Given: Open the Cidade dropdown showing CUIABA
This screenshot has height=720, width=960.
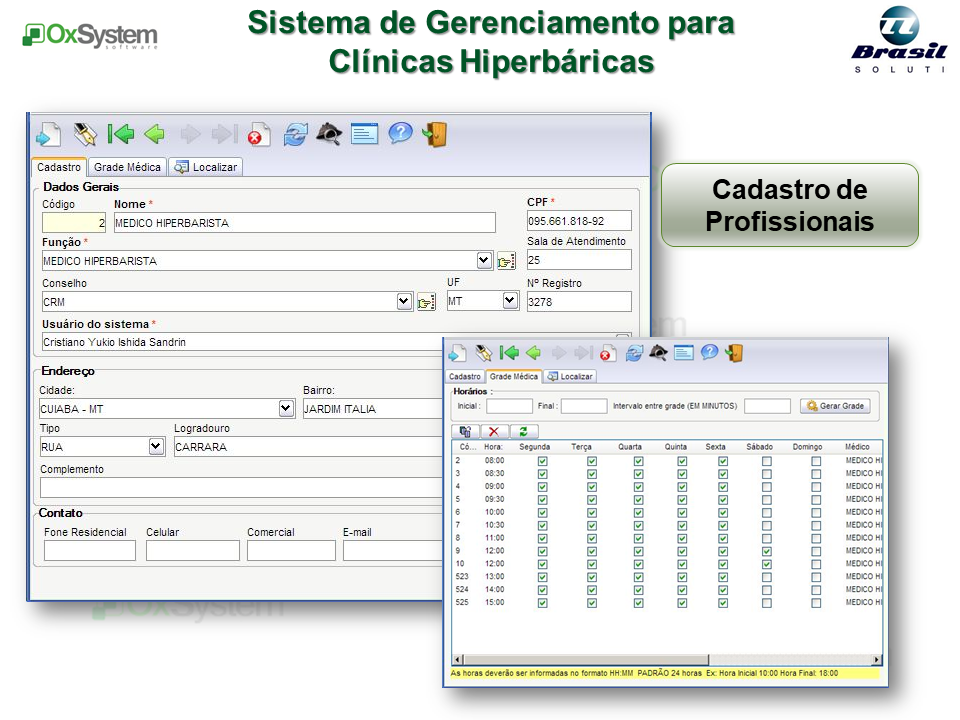Looking at the screenshot, I should click(x=286, y=408).
